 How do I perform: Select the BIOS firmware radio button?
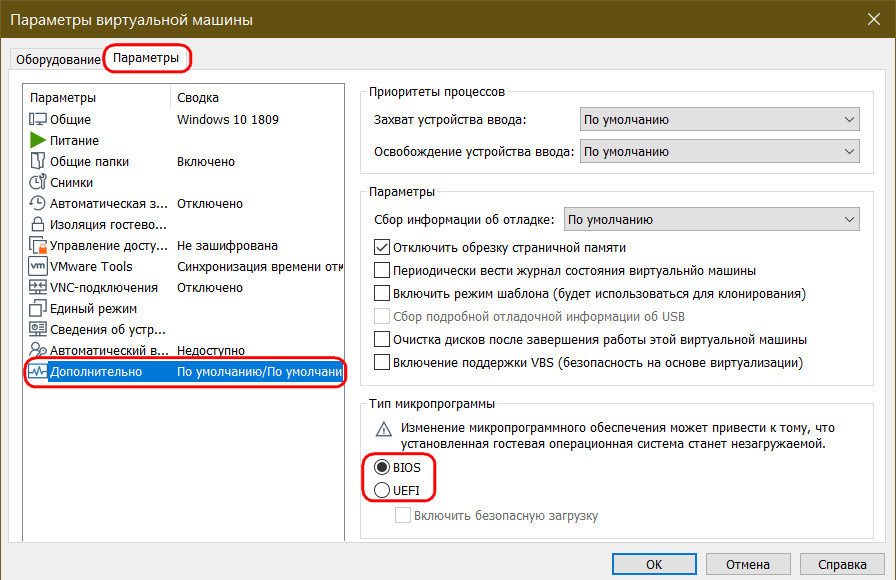pyautogui.click(x=381, y=467)
